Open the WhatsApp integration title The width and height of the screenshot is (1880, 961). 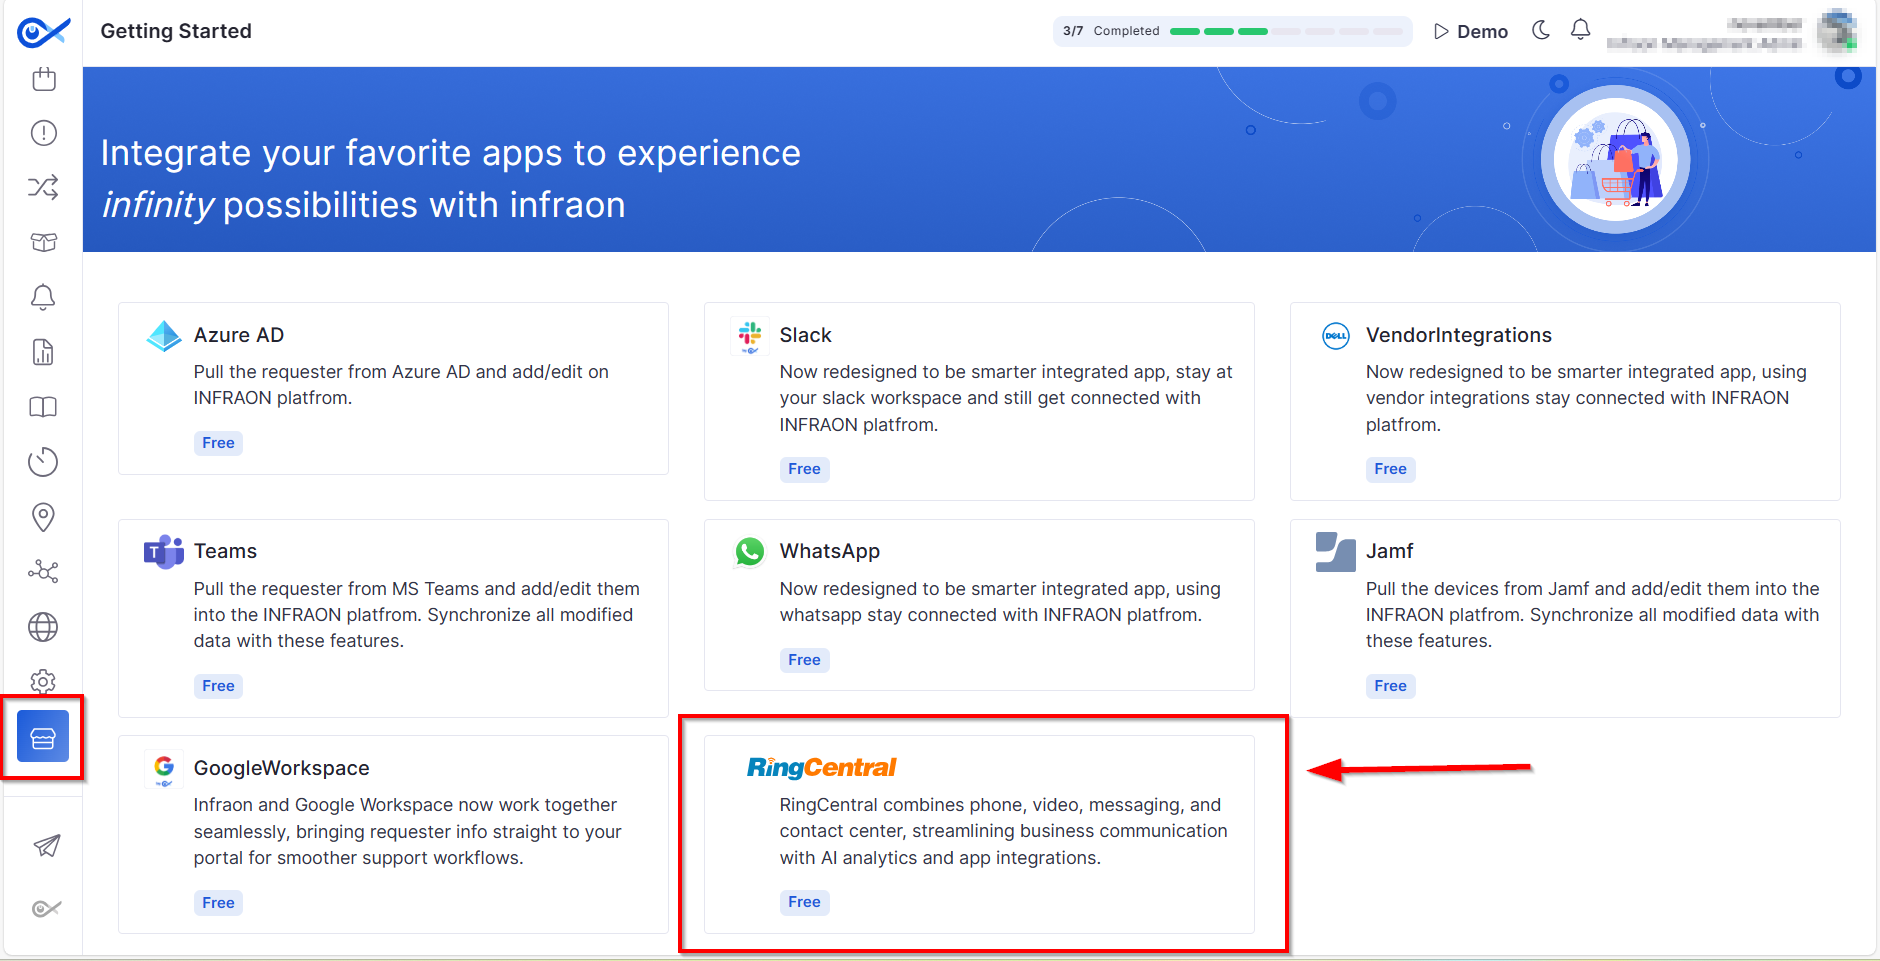point(830,551)
